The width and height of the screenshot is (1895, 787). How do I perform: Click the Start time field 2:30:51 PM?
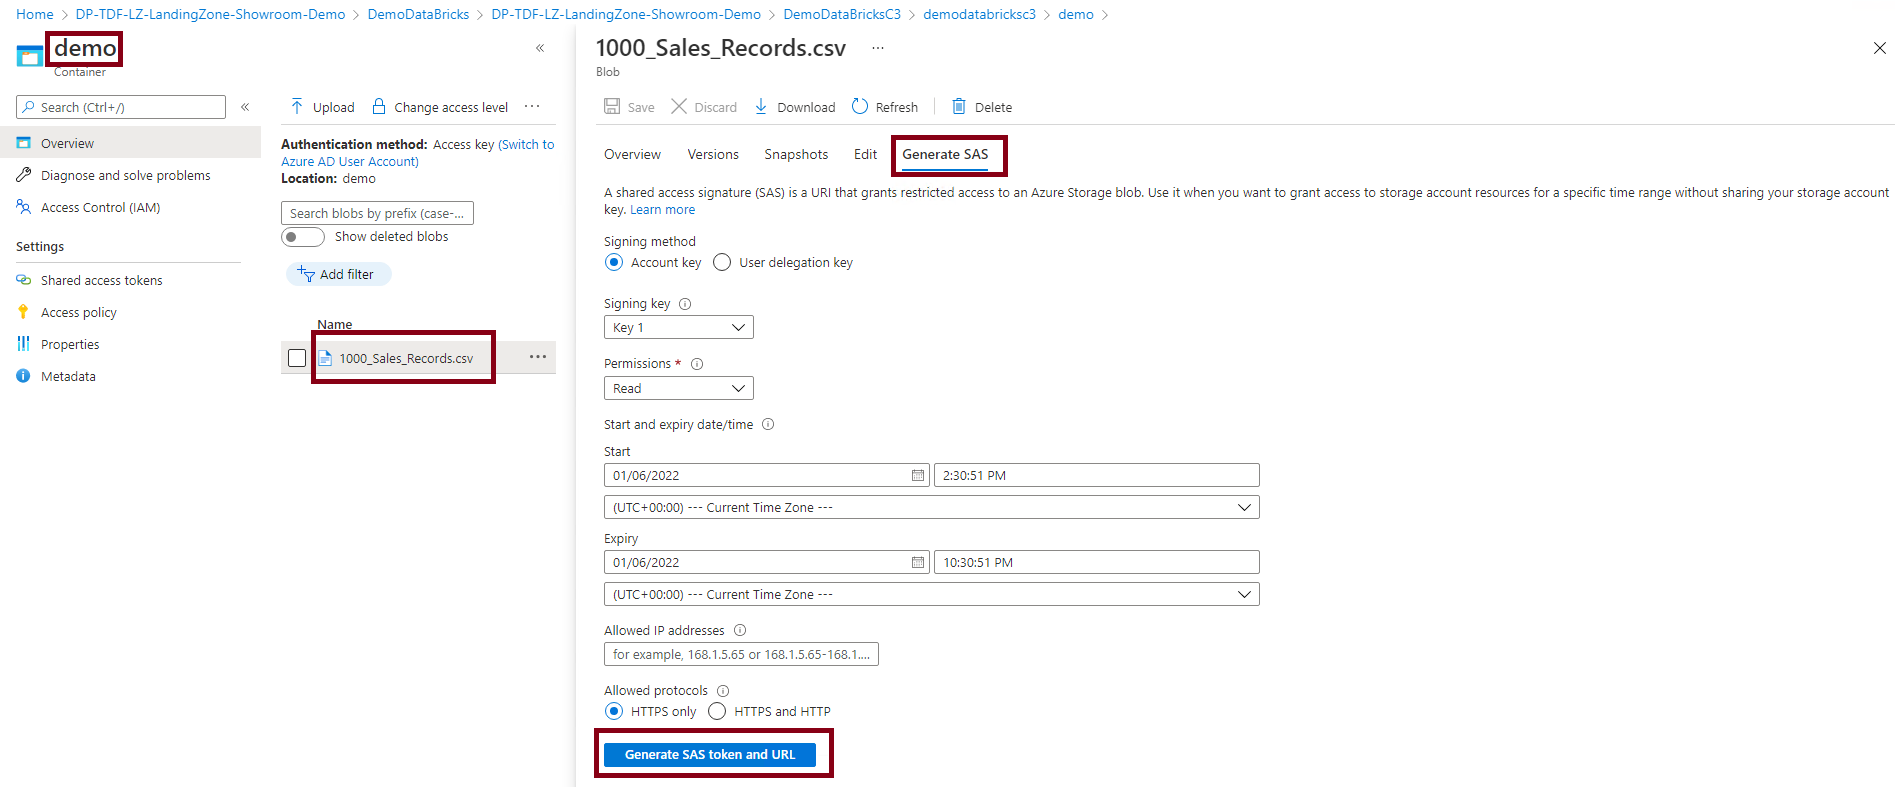1097,475
